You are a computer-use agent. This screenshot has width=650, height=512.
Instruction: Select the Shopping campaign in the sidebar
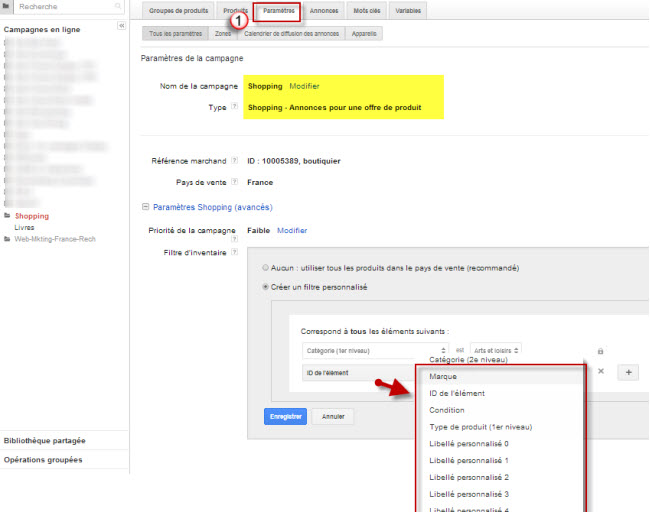coord(32,216)
